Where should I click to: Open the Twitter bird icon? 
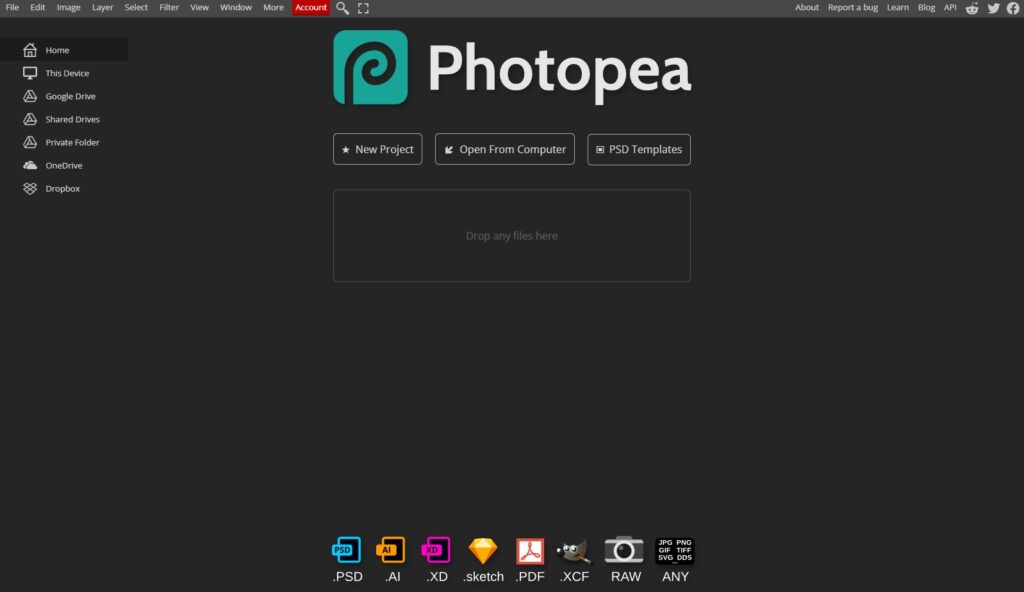[x=993, y=8]
